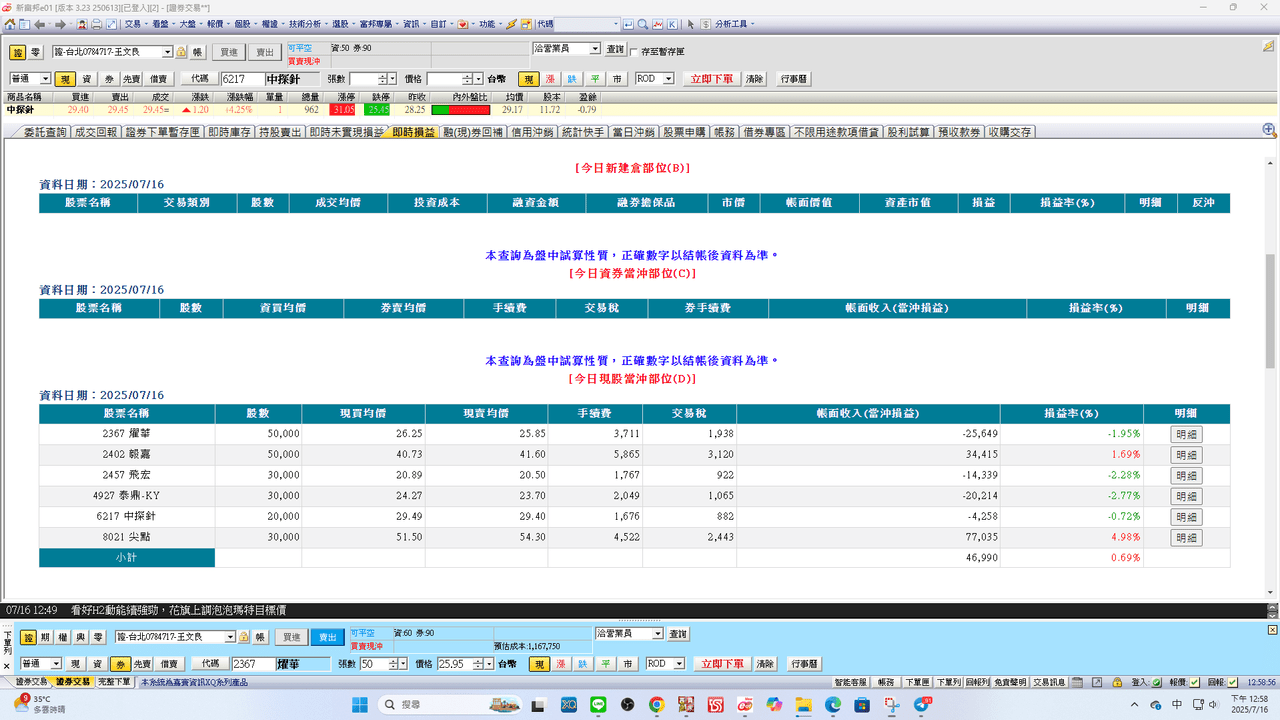1280x720 pixels.
Task: Select 現 trade type in the upper order row
Action: 65,78
